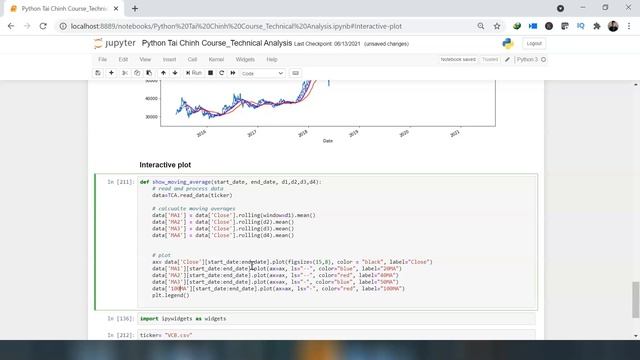Screen dimensions: 640x360
Task: Paste cells below icon
Action: 149,73
